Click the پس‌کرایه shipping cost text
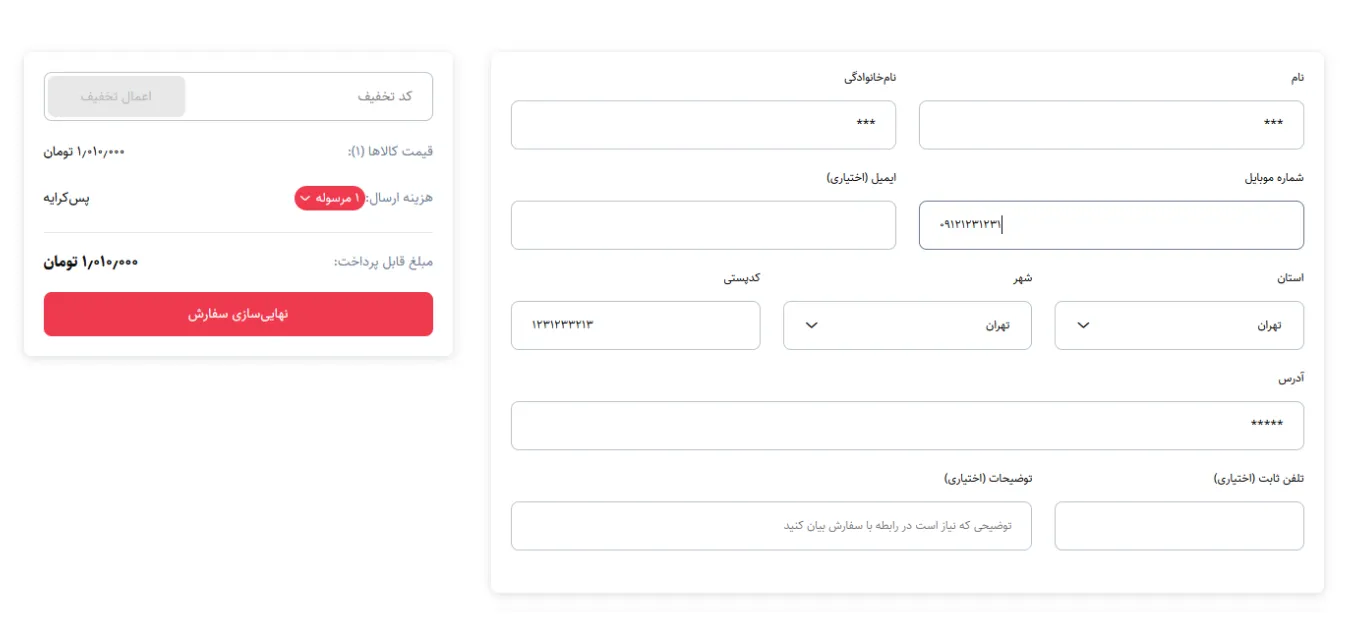1349x624 pixels. coord(66,198)
